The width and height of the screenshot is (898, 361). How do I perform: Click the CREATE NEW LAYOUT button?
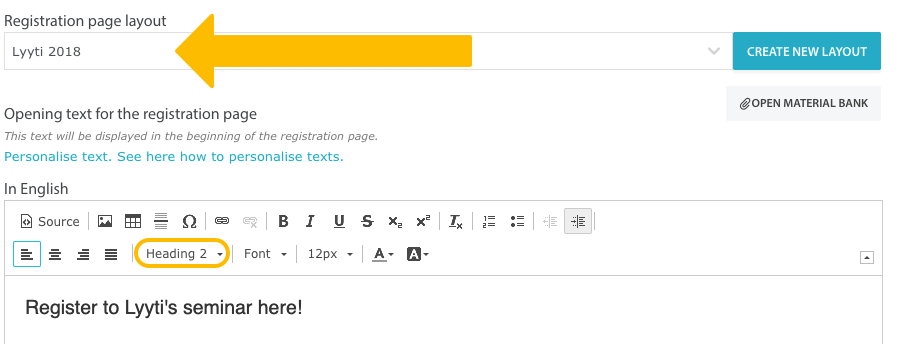806,51
